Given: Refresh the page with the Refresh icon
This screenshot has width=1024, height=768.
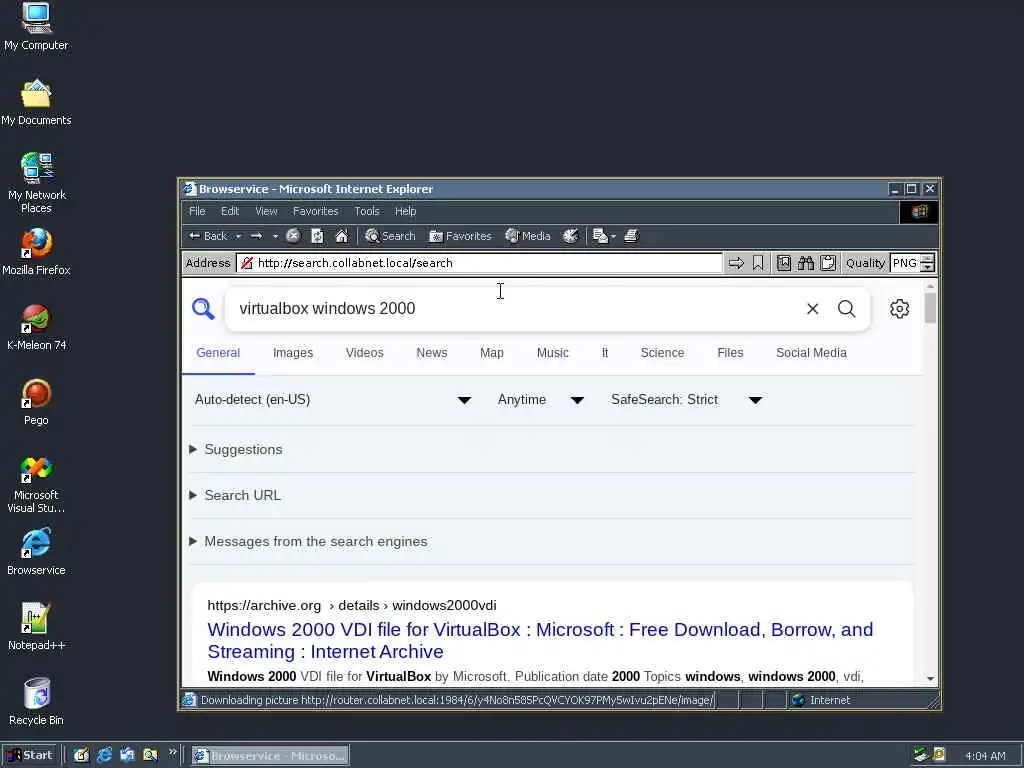Looking at the screenshot, I should [317, 236].
